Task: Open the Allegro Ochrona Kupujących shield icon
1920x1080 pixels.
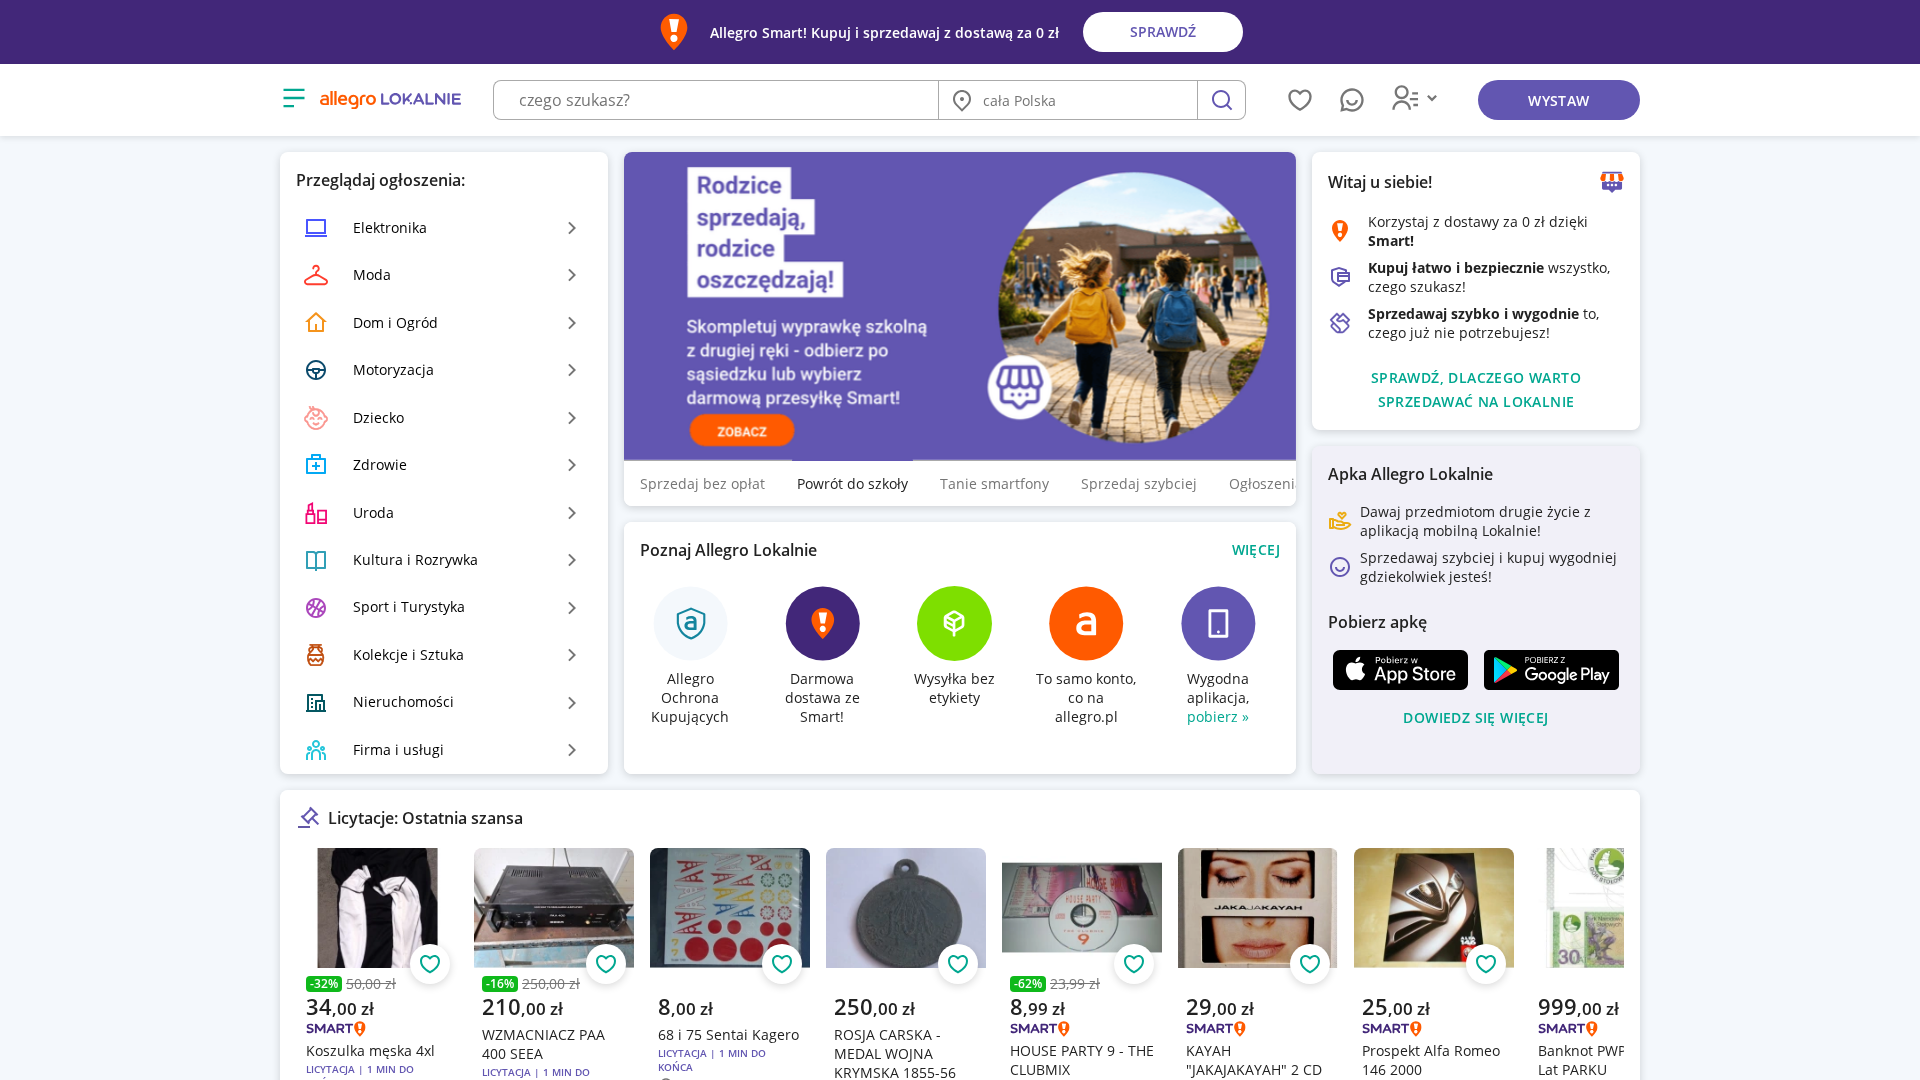Action: pos(690,623)
